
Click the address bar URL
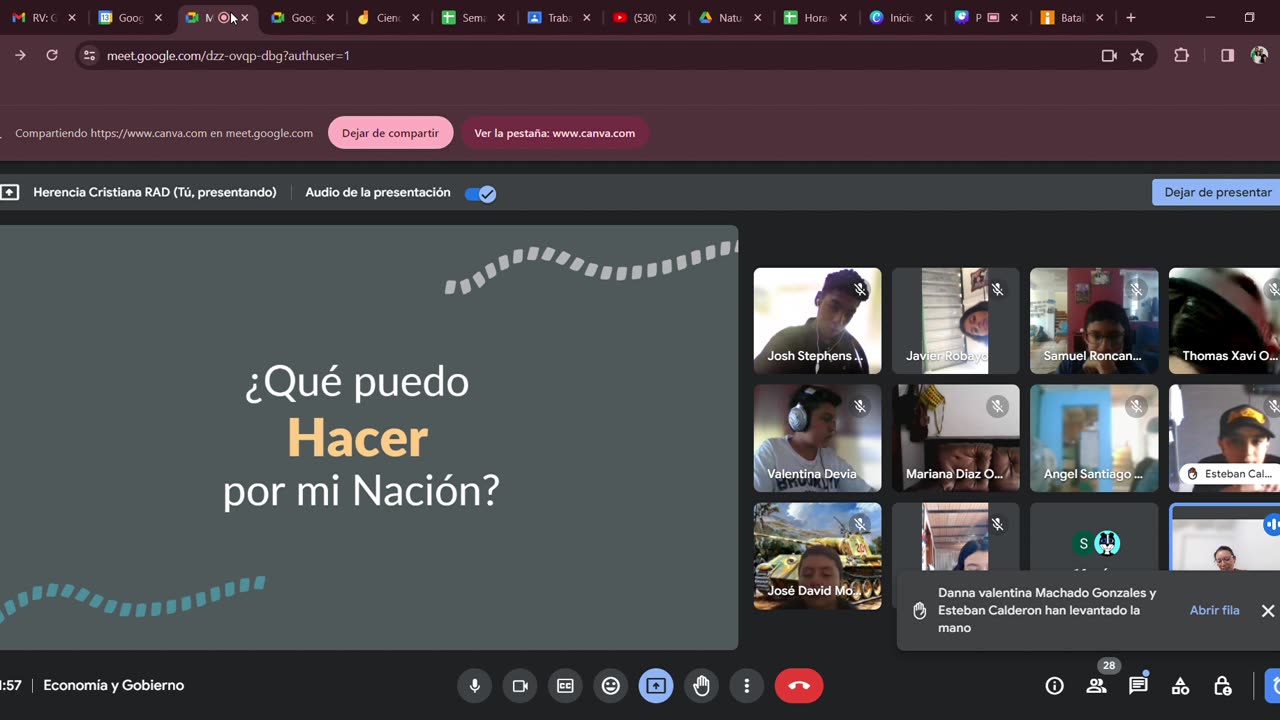pos(228,56)
